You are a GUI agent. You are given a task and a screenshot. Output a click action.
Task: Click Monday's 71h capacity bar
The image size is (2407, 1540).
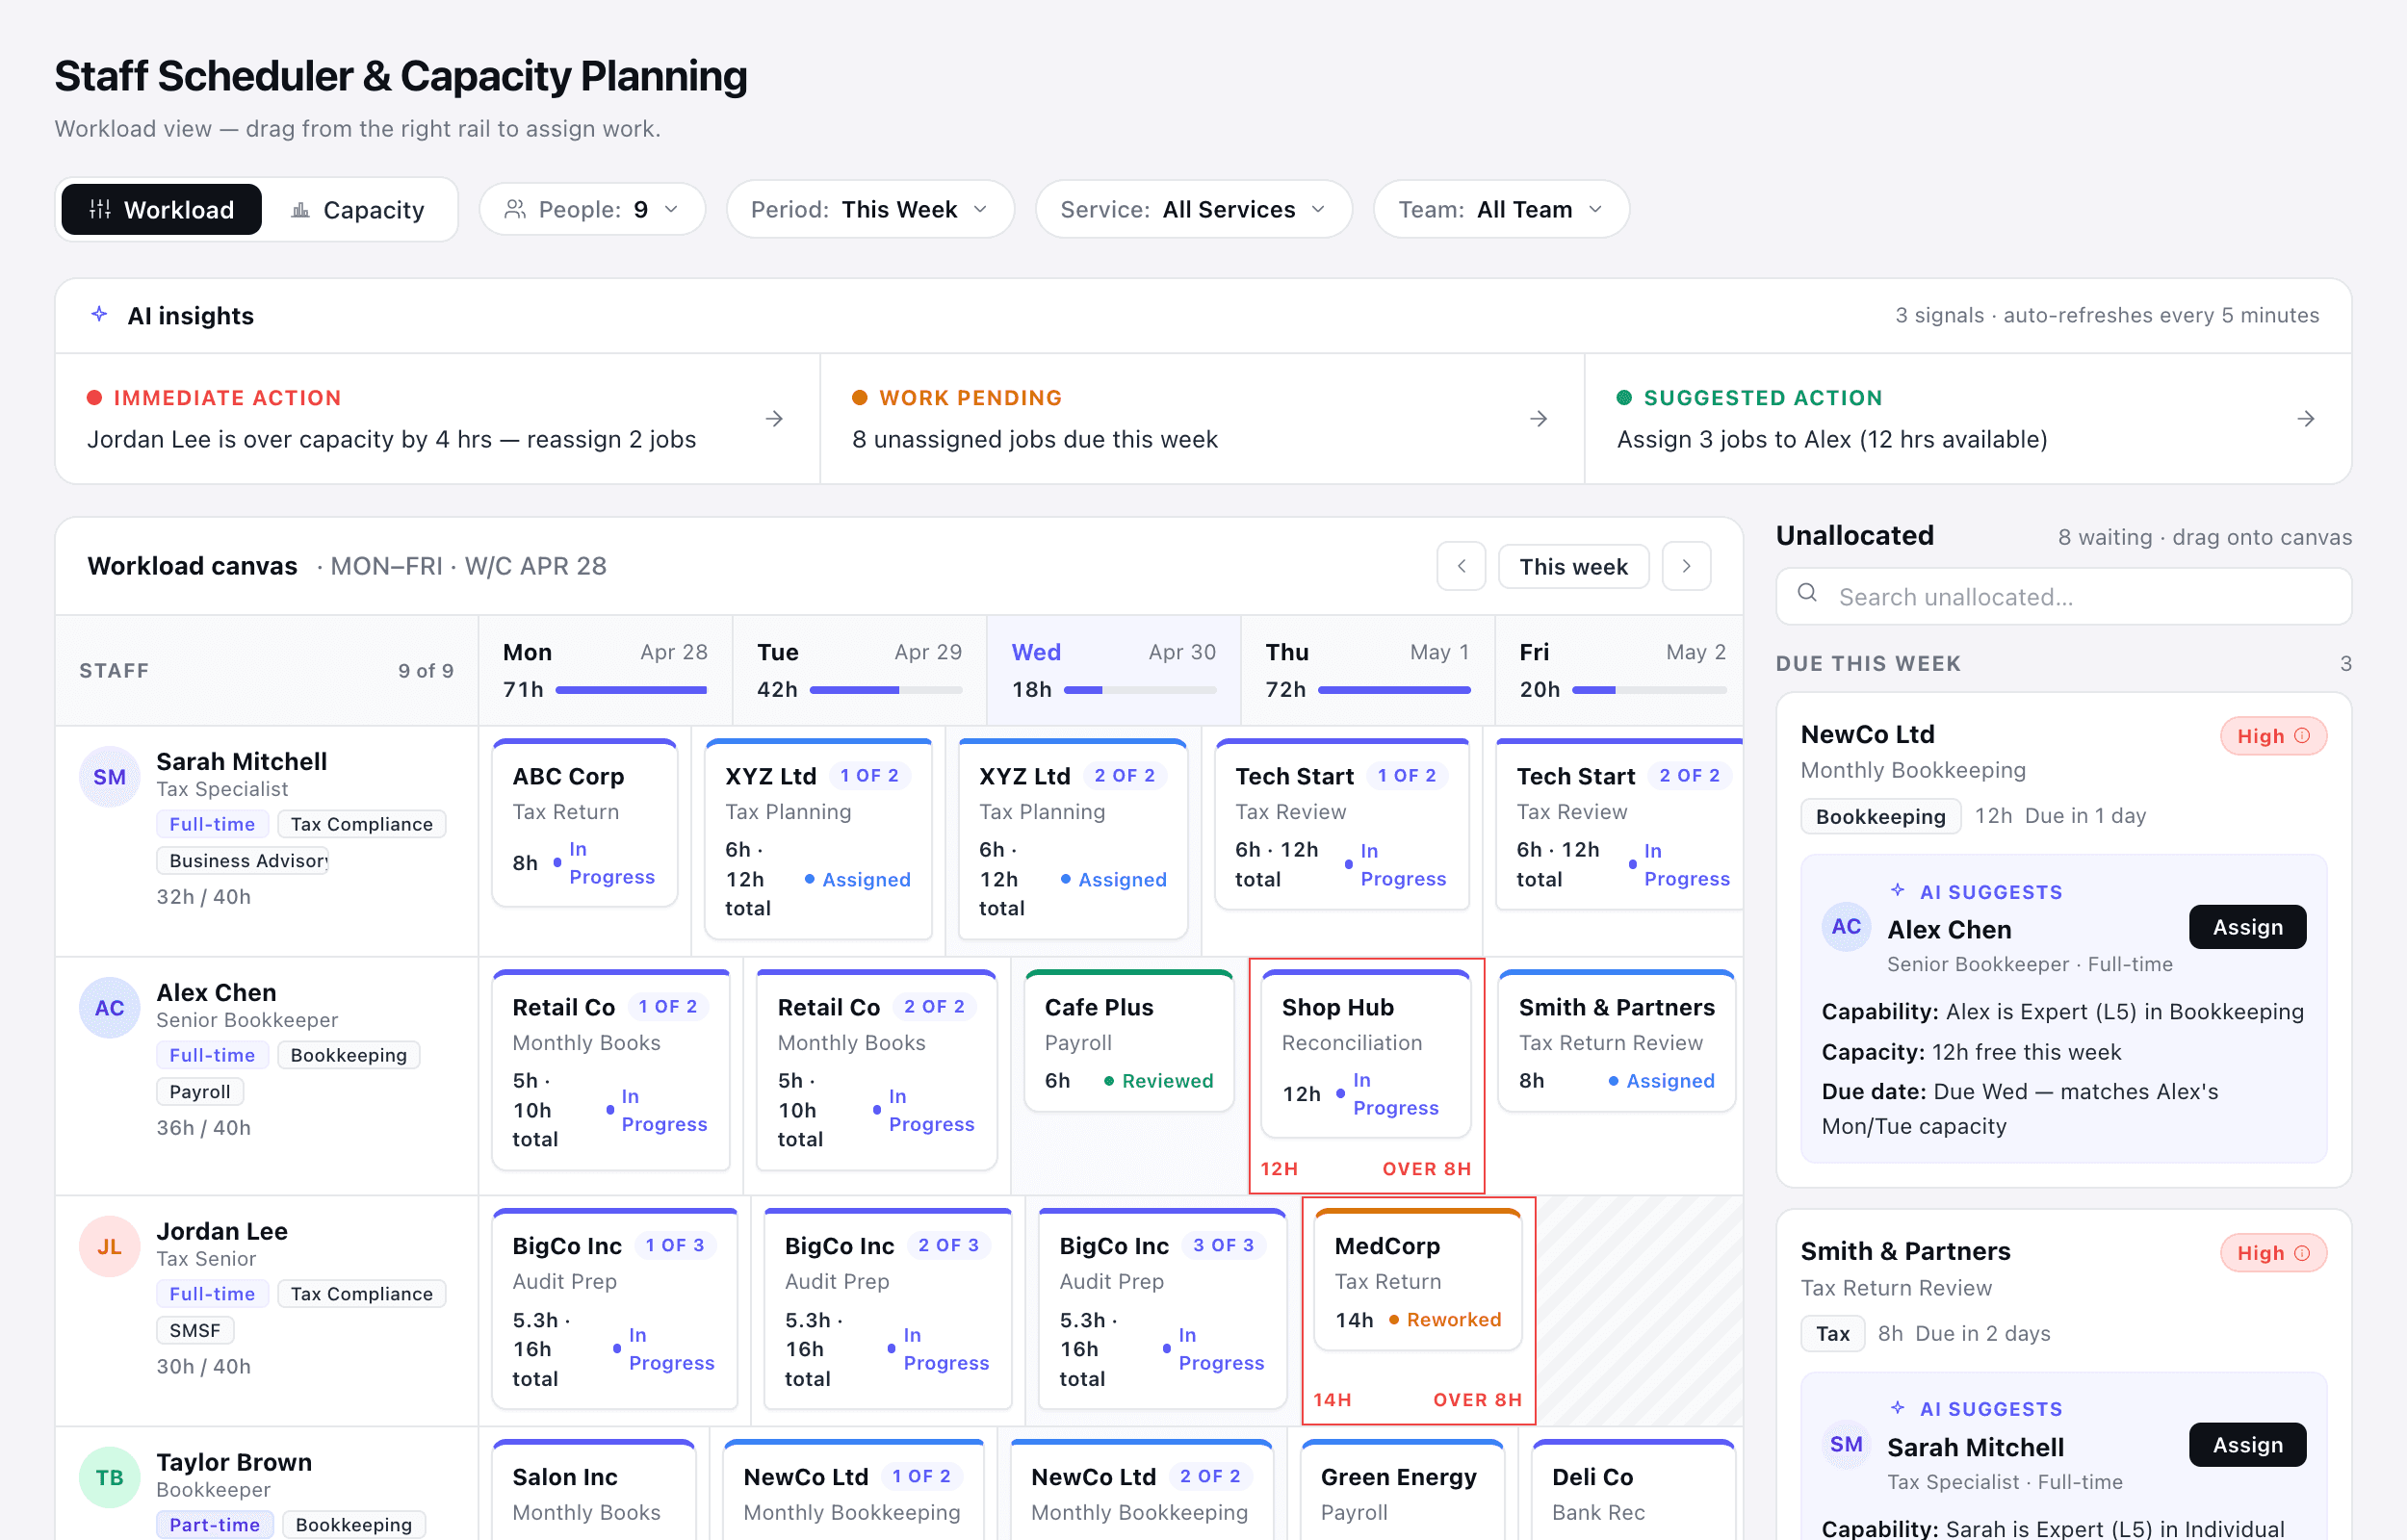(x=631, y=690)
